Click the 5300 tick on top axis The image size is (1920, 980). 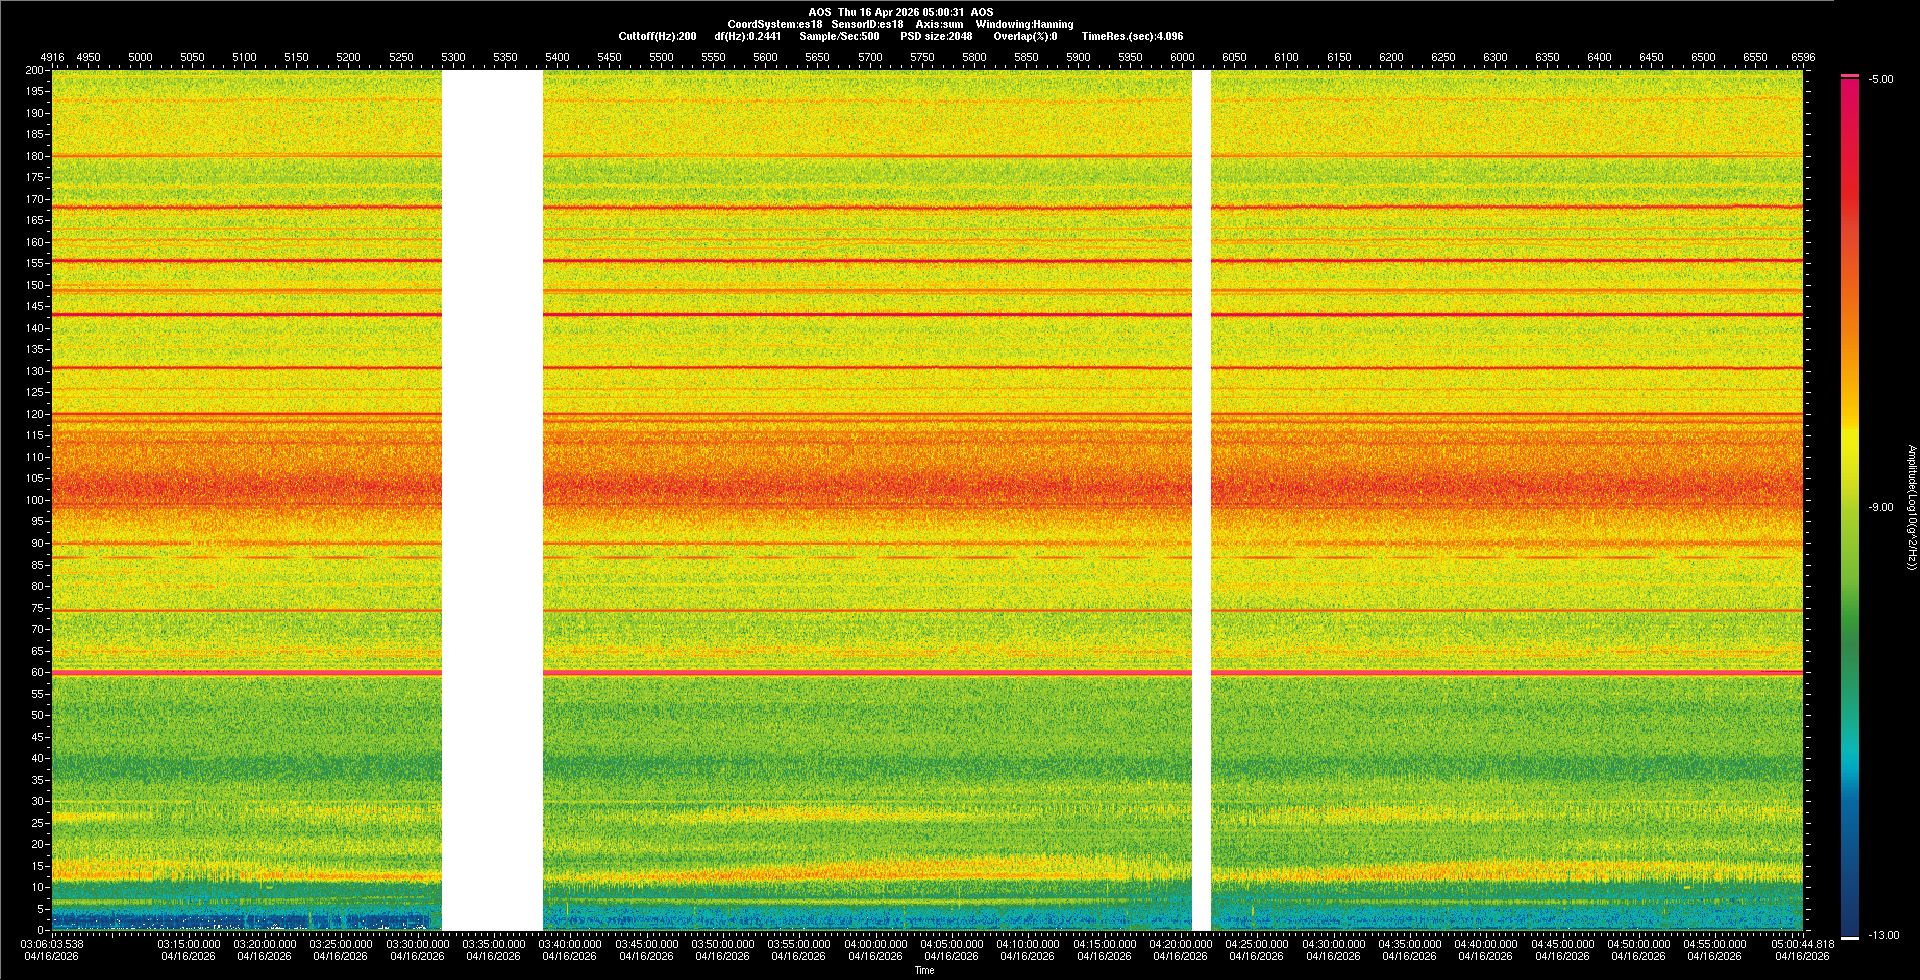point(453,57)
